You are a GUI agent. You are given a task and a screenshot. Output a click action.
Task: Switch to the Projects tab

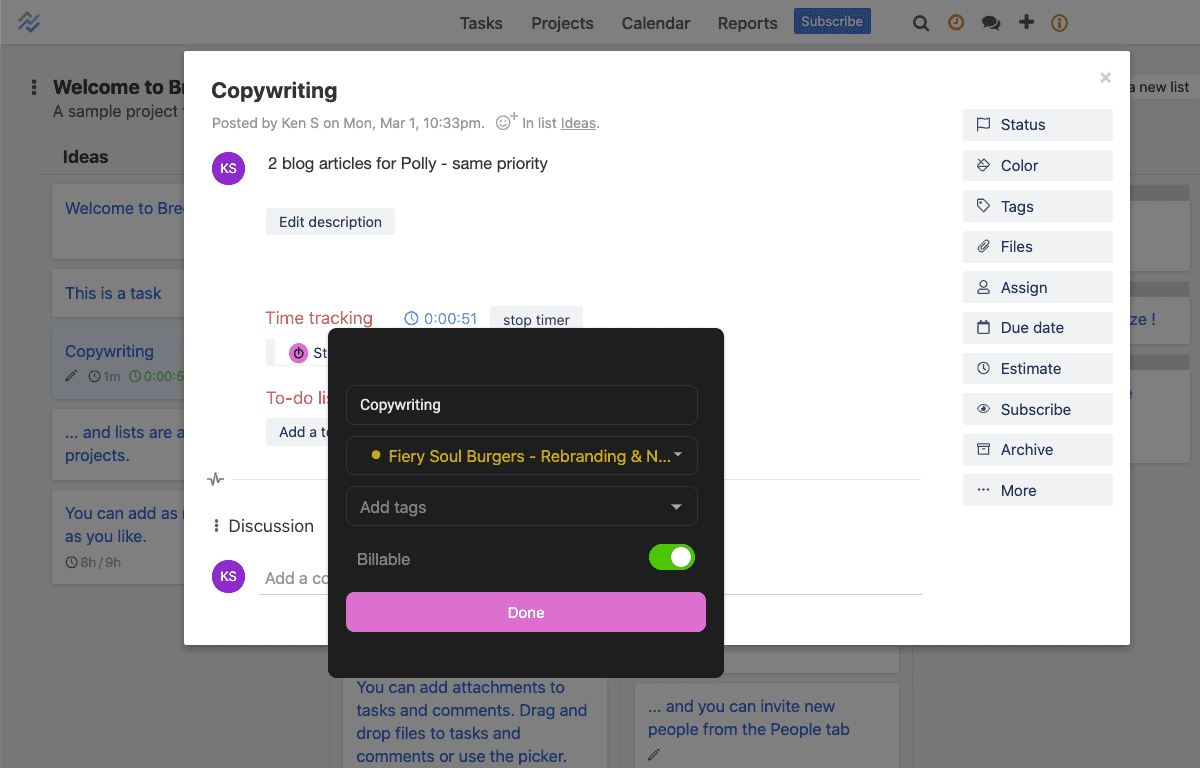click(562, 22)
